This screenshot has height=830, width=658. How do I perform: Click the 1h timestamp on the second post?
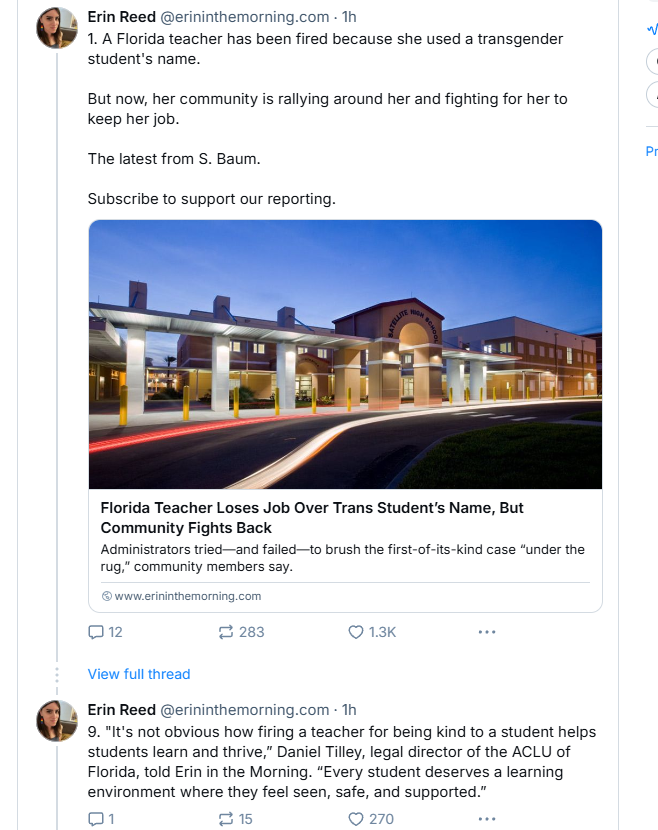point(349,710)
